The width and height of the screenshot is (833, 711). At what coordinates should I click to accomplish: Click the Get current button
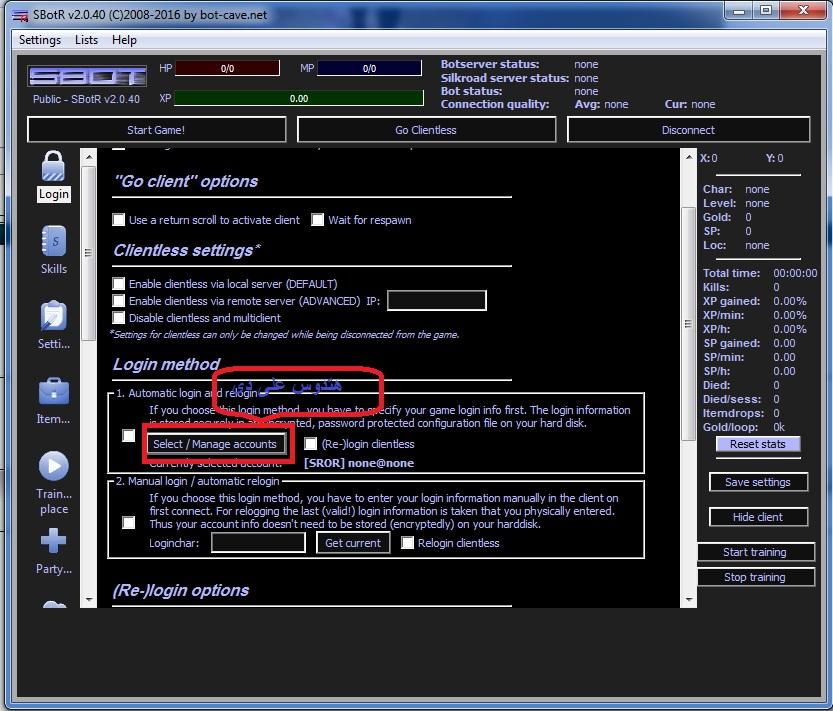coord(353,543)
